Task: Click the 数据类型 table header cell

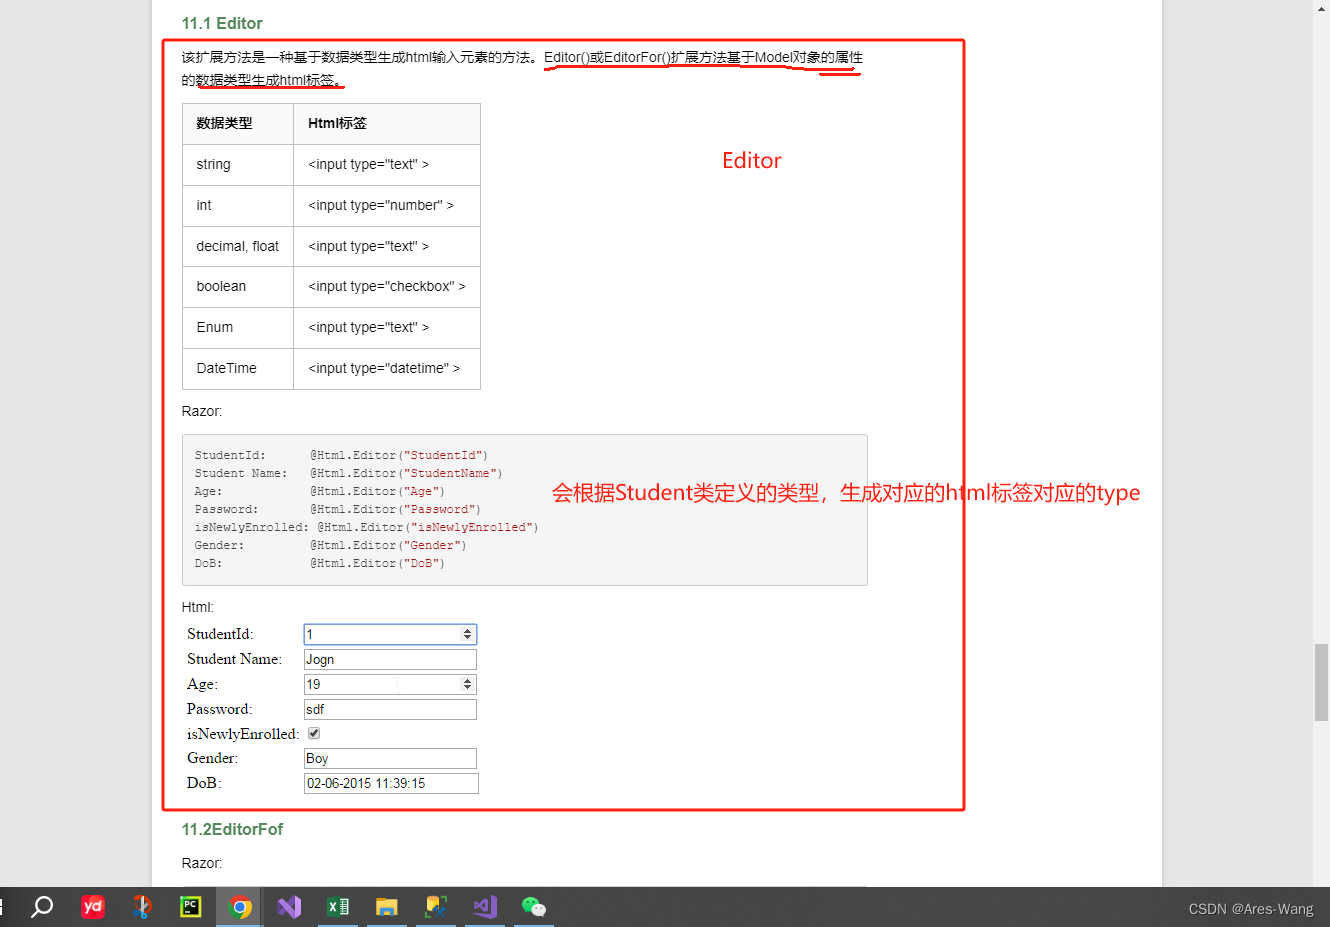Action: point(238,124)
